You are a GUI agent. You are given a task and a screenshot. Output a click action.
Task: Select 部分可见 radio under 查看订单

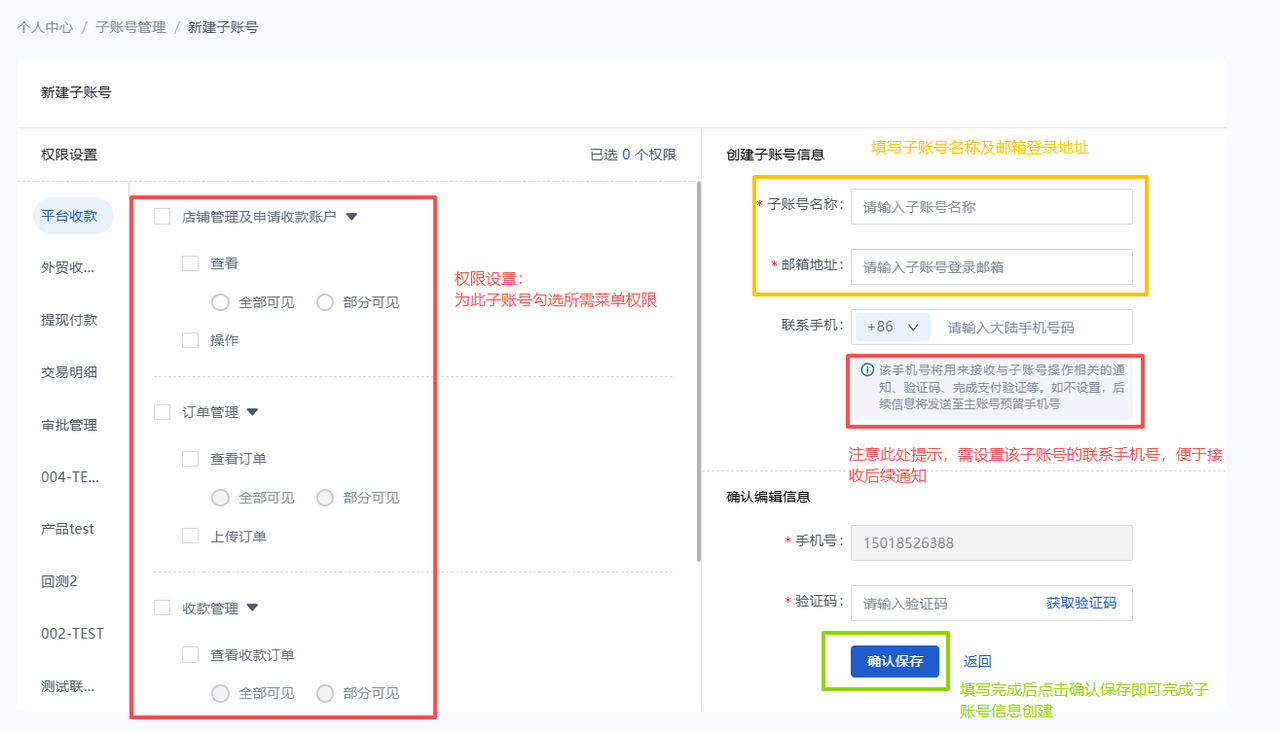[x=324, y=497]
